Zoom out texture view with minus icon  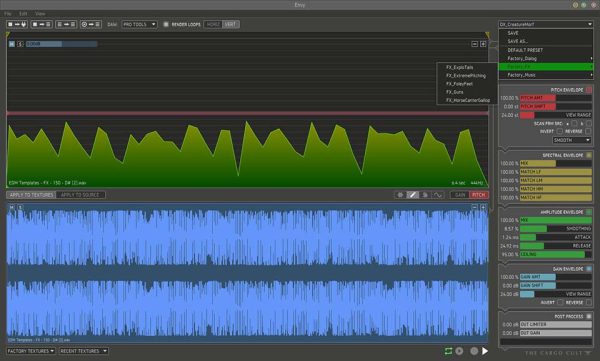click(474, 207)
